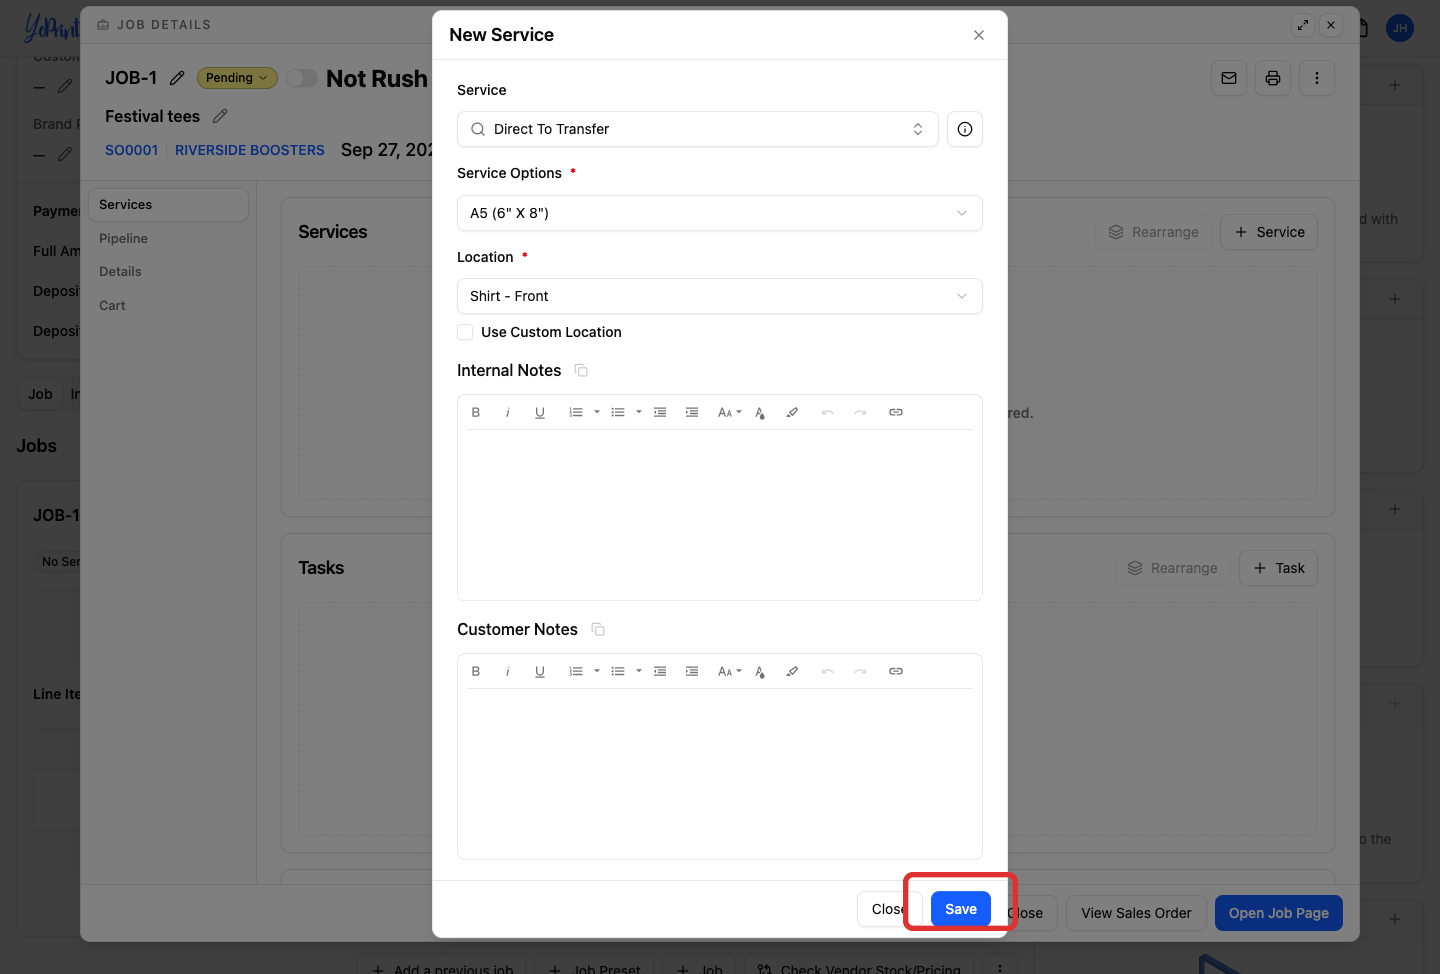Expand numbered list style arrow, Customer Notes
The height and width of the screenshot is (974, 1440).
[597, 671]
